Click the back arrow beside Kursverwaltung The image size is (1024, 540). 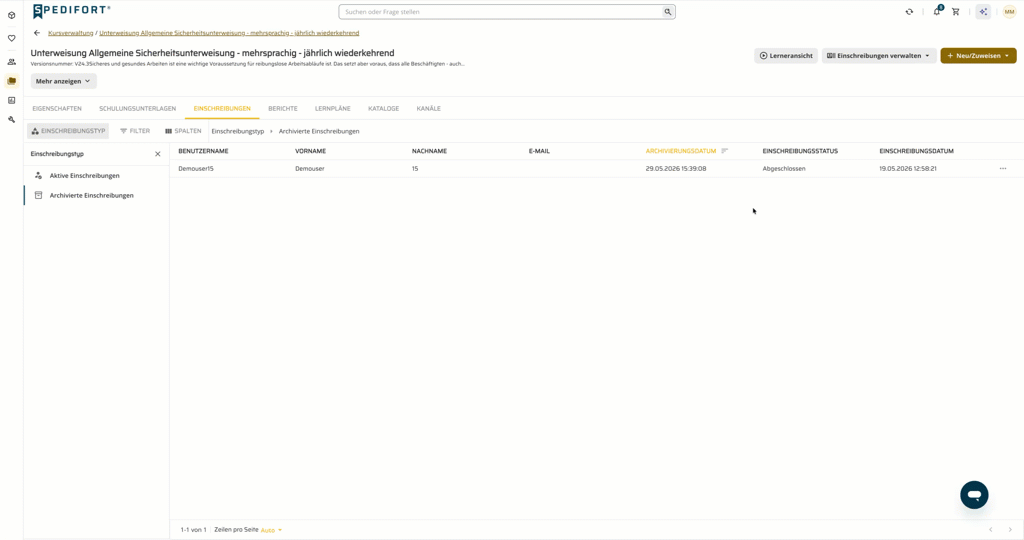(37, 33)
